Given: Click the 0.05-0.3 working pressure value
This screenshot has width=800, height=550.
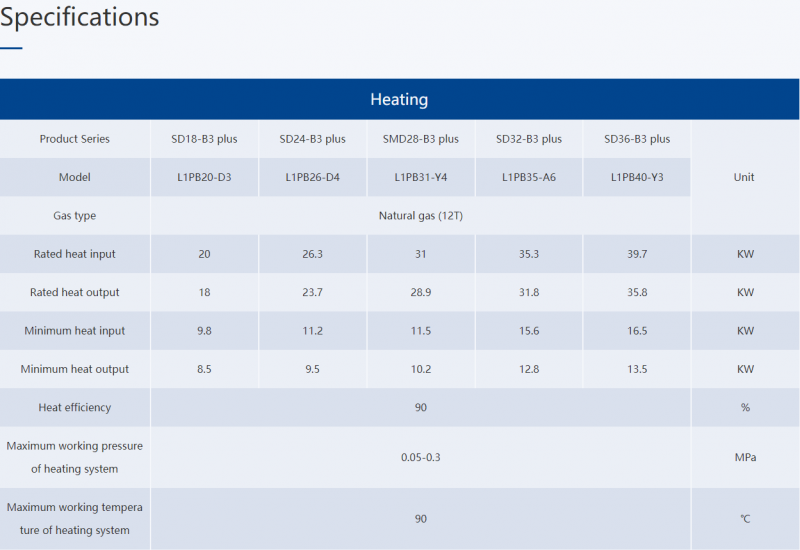Looking at the screenshot, I should coord(420,457).
